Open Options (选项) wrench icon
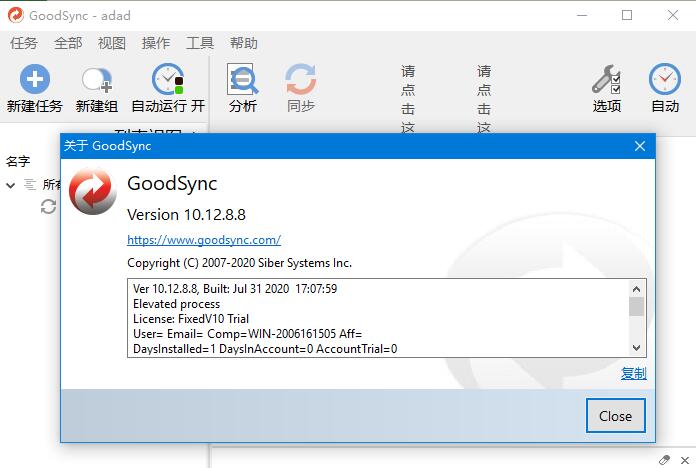The height and width of the screenshot is (468, 696). point(606,79)
